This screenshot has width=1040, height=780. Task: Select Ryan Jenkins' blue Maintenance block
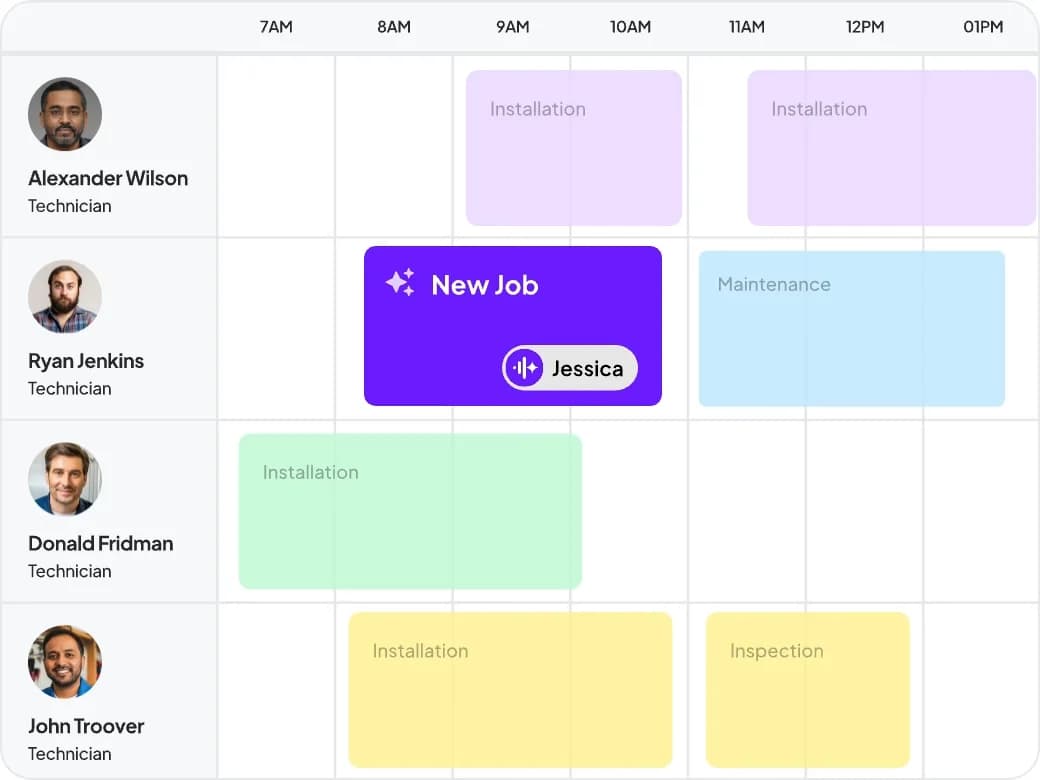click(852, 328)
